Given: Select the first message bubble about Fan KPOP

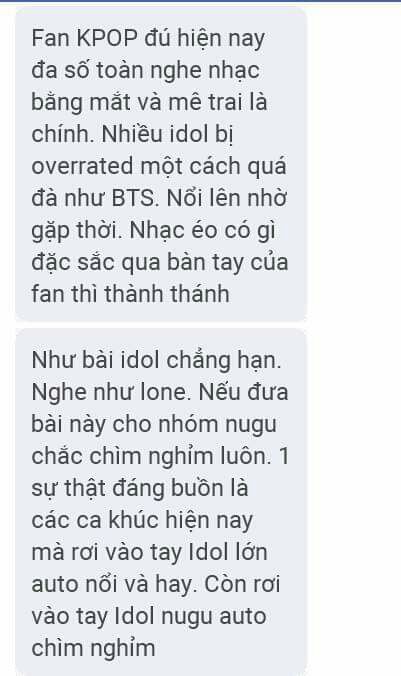Looking at the screenshot, I should pos(160,165).
